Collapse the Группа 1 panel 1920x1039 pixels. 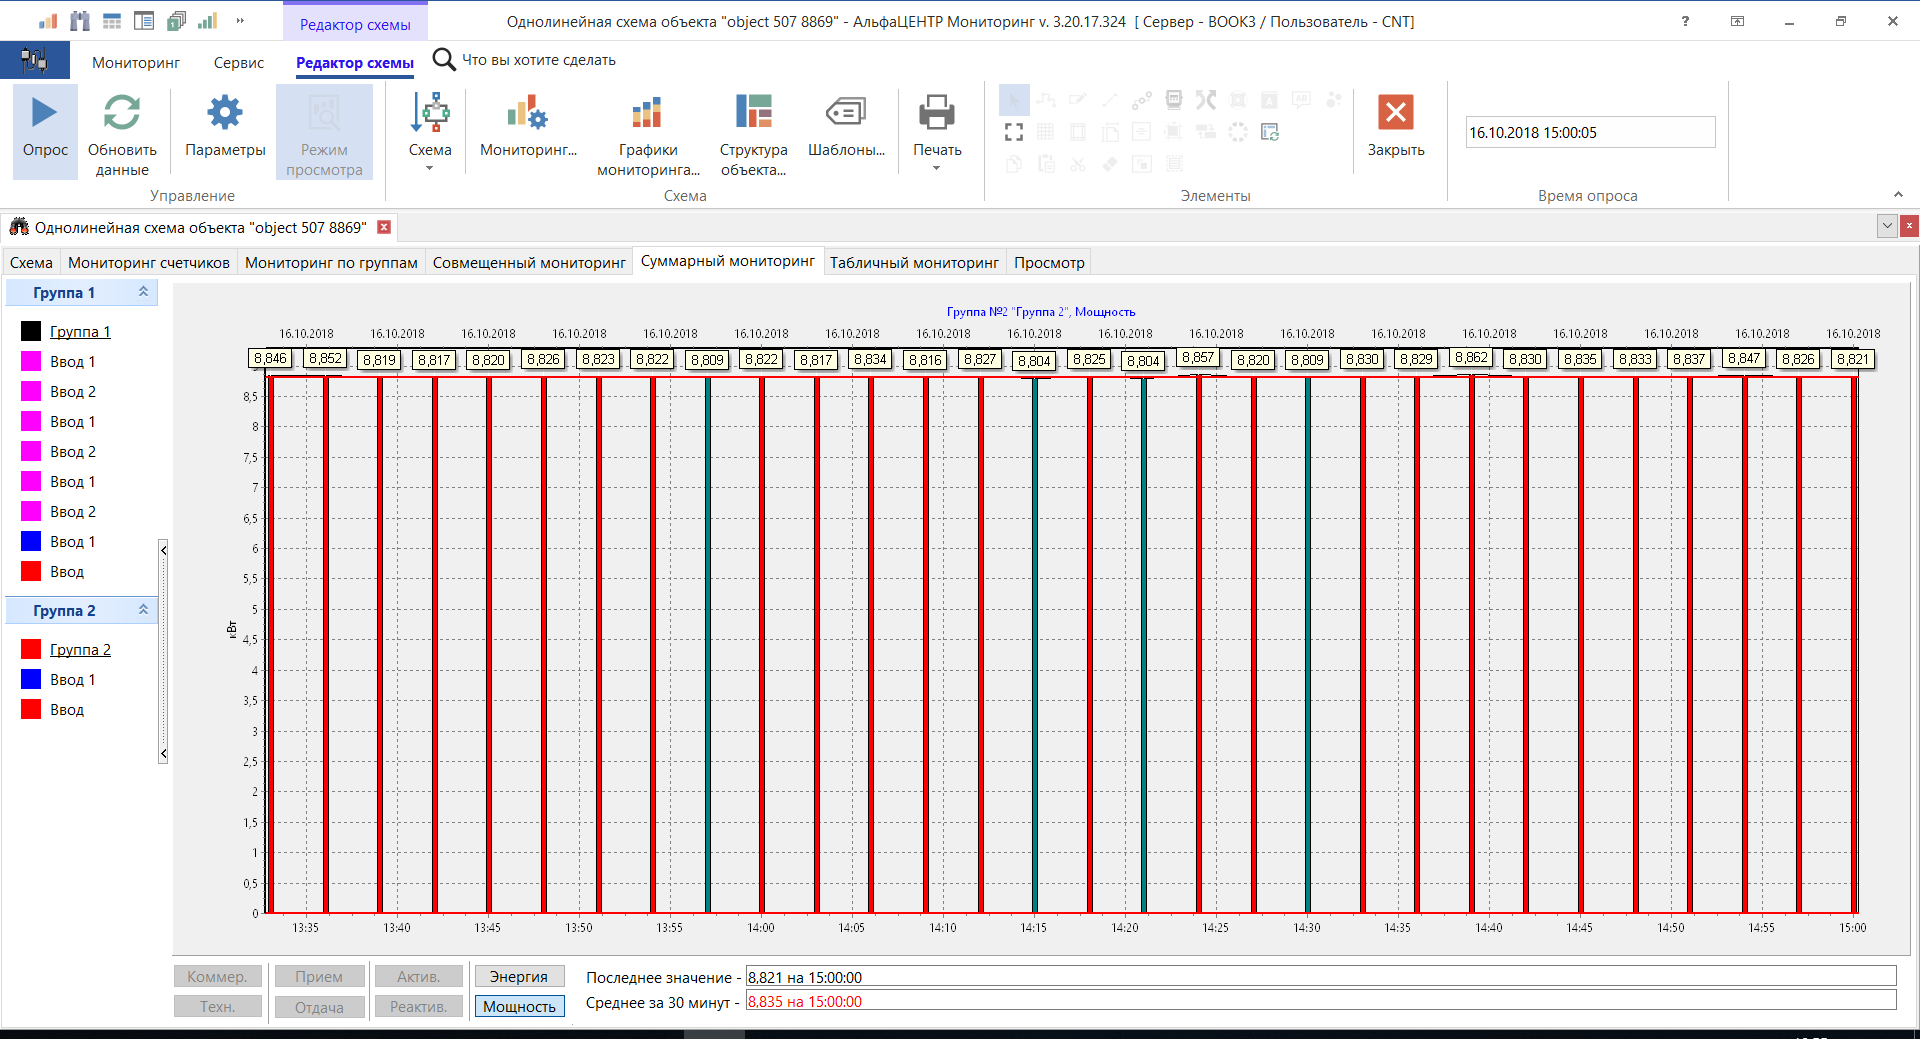[x=143, y=292]
